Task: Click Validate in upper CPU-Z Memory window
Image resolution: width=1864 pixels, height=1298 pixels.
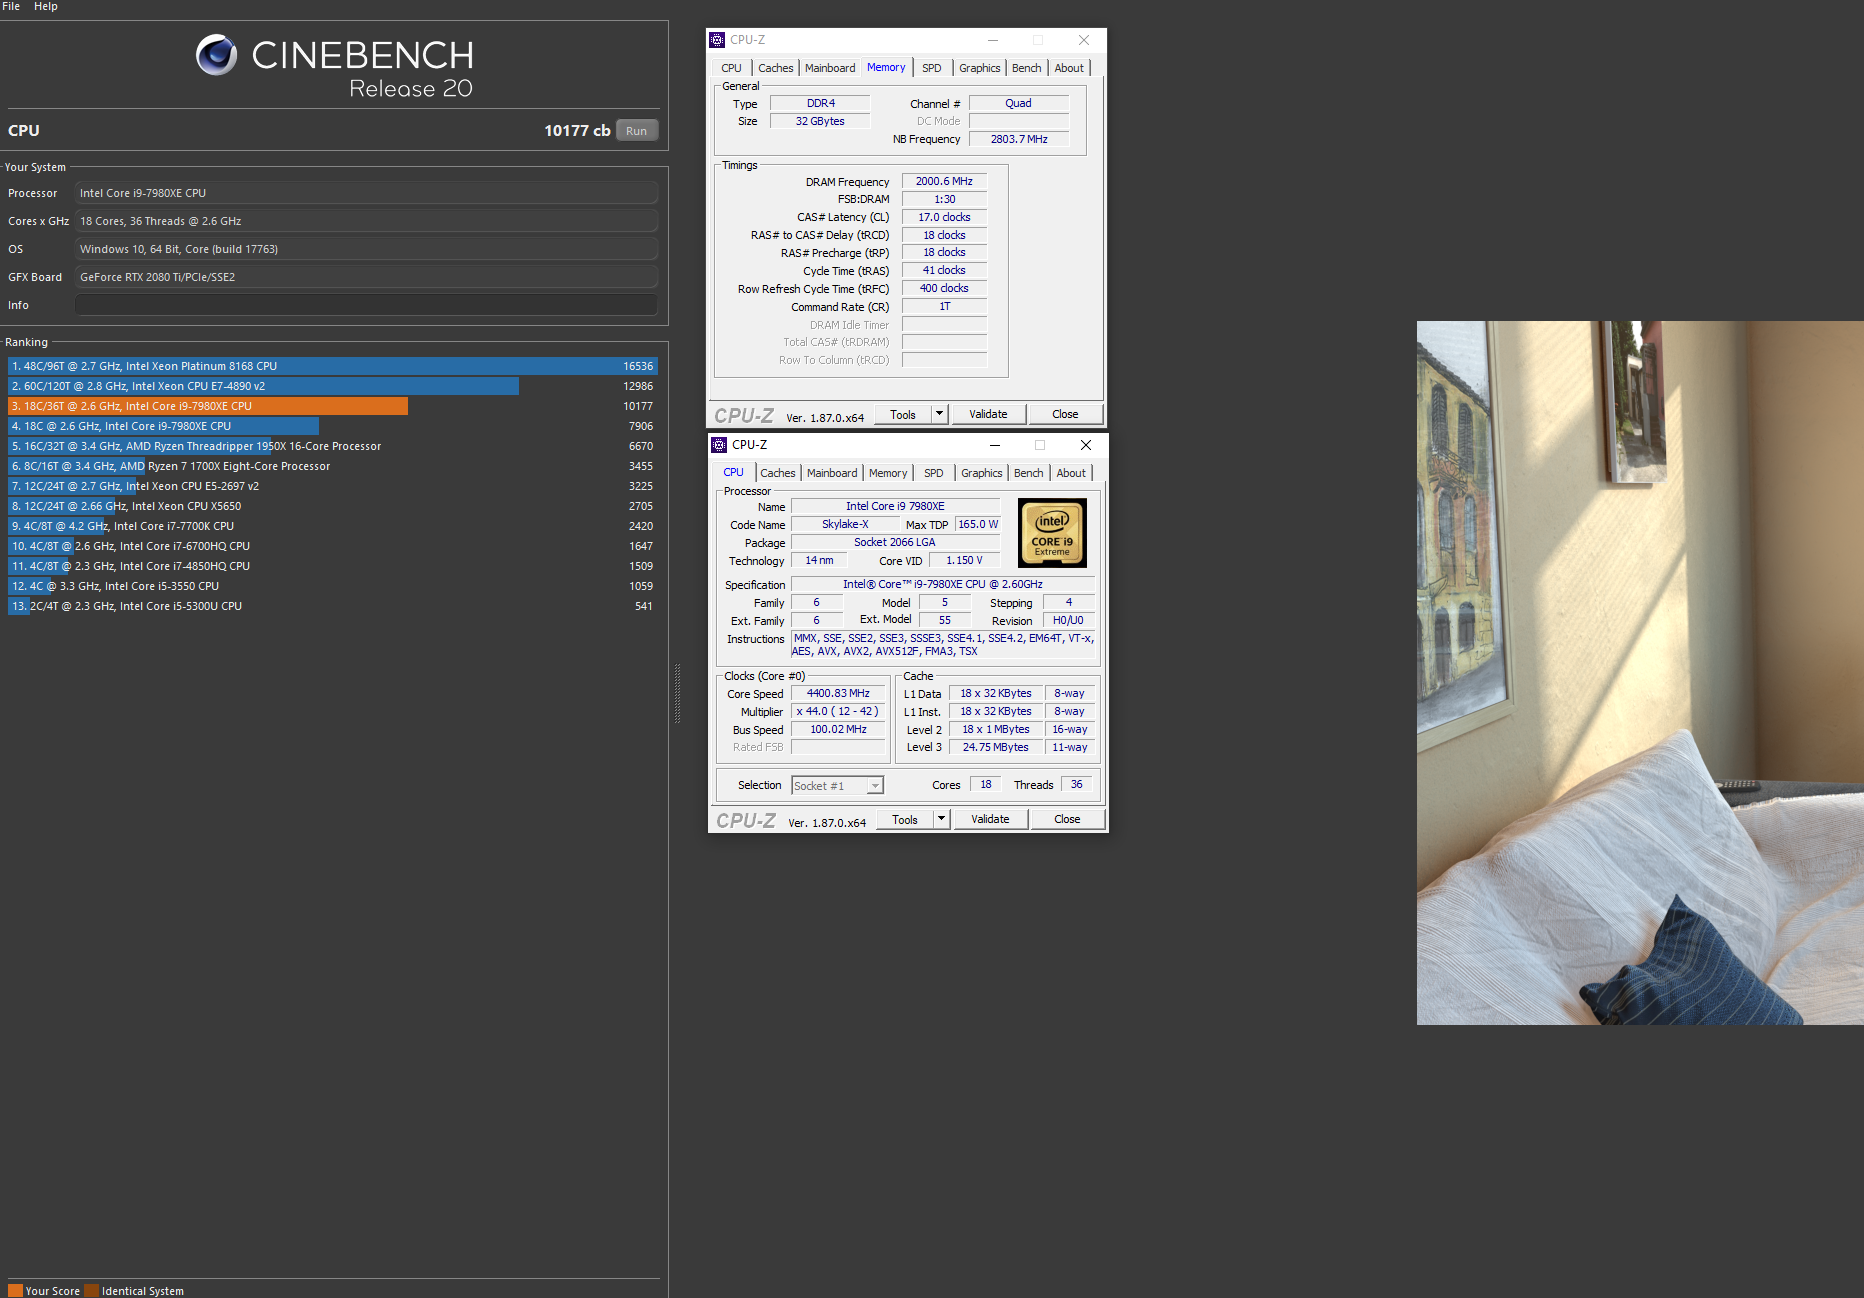Action: 988,414
